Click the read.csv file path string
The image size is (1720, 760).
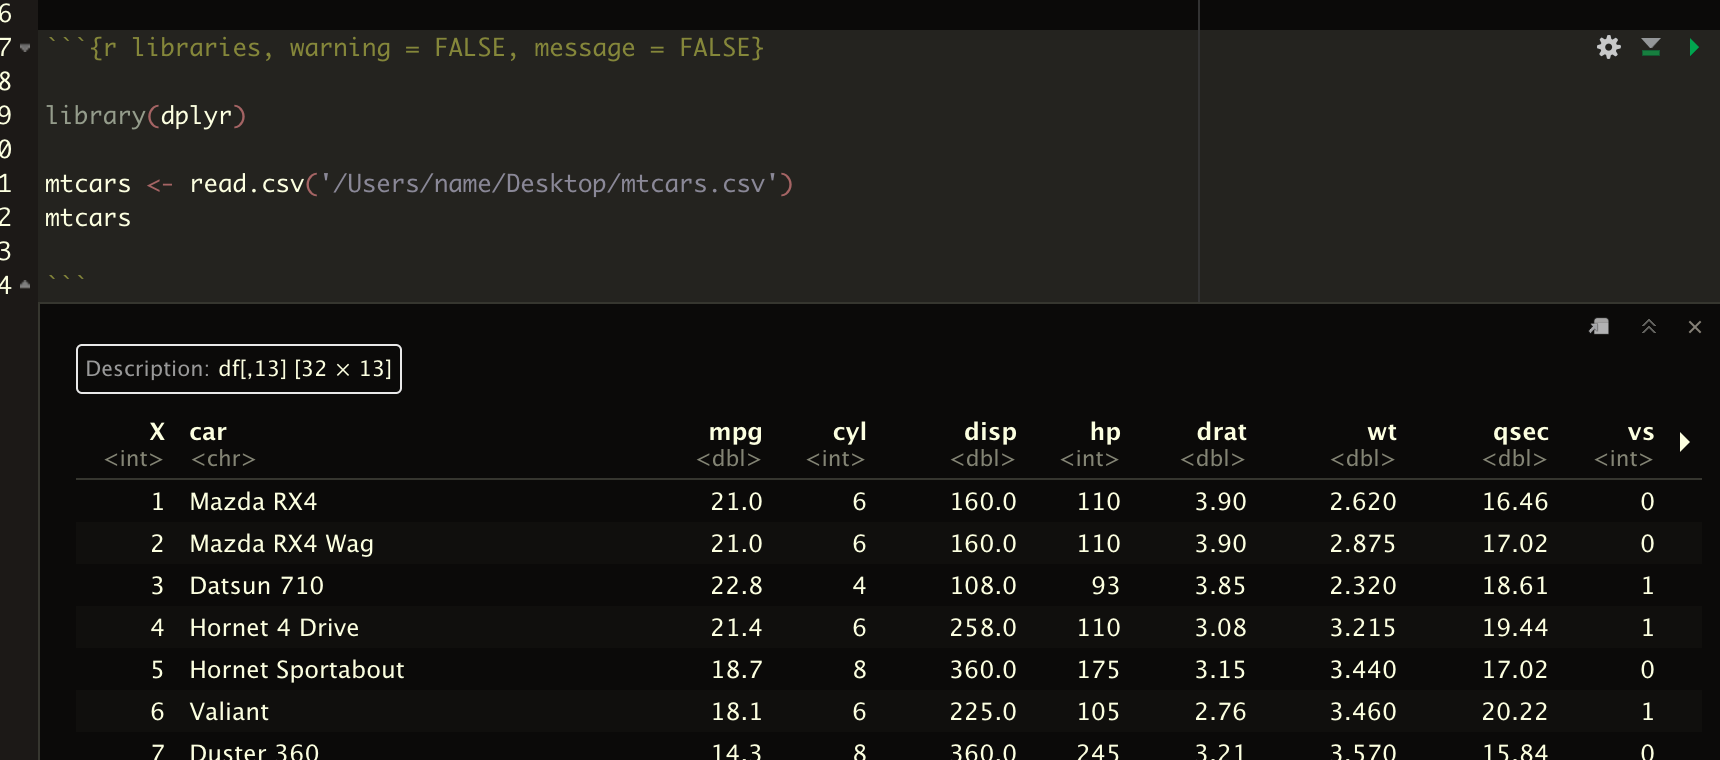[x=550, y=184]
